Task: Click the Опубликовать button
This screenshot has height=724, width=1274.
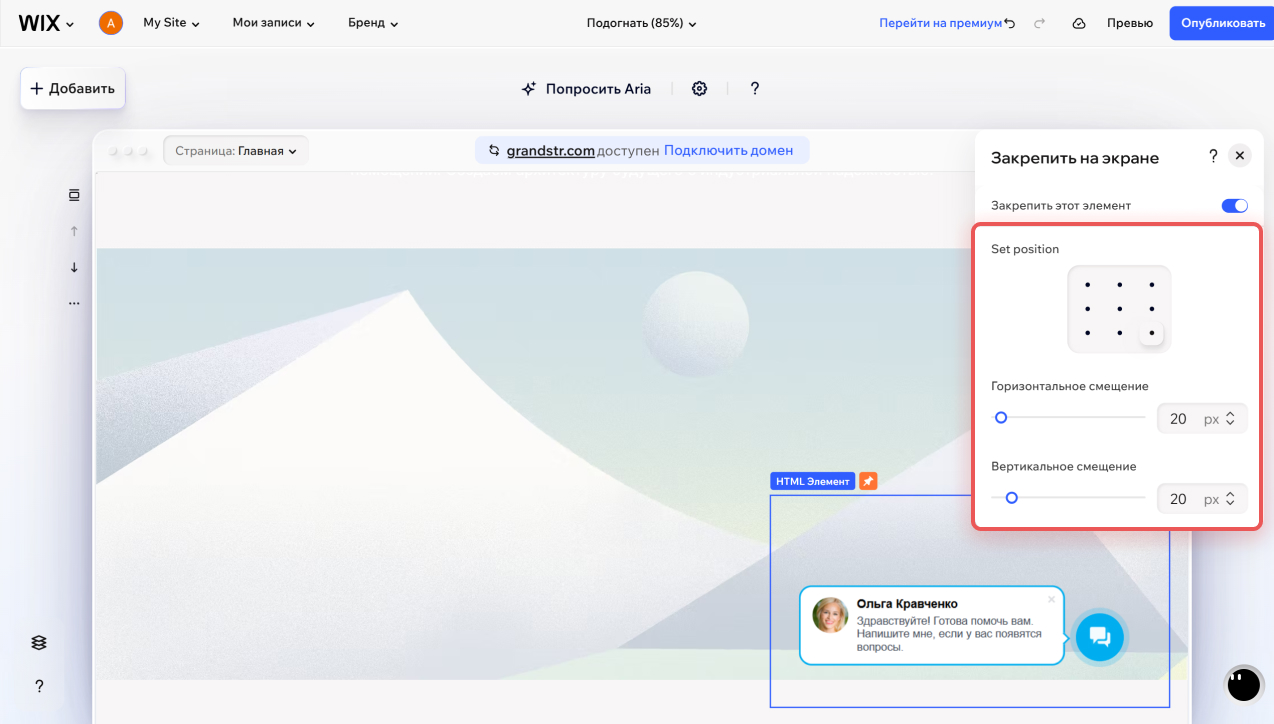Action: coord(1222,23)
